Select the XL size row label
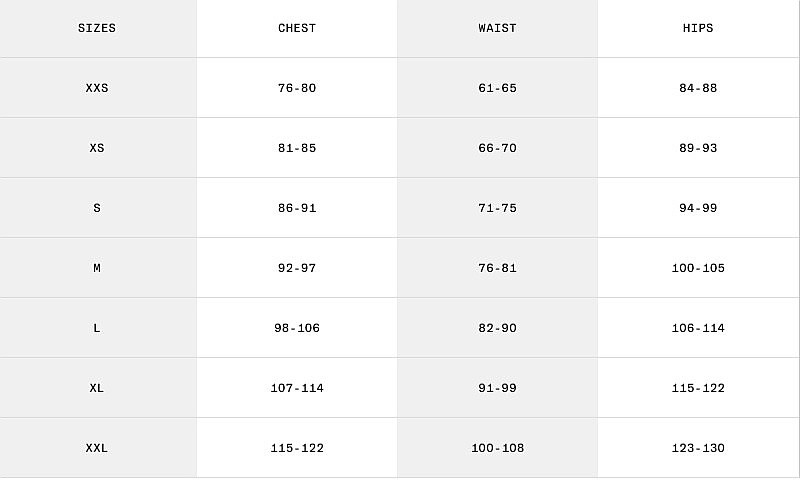This screenshot has height=484, width=802. tap(97, 388)
